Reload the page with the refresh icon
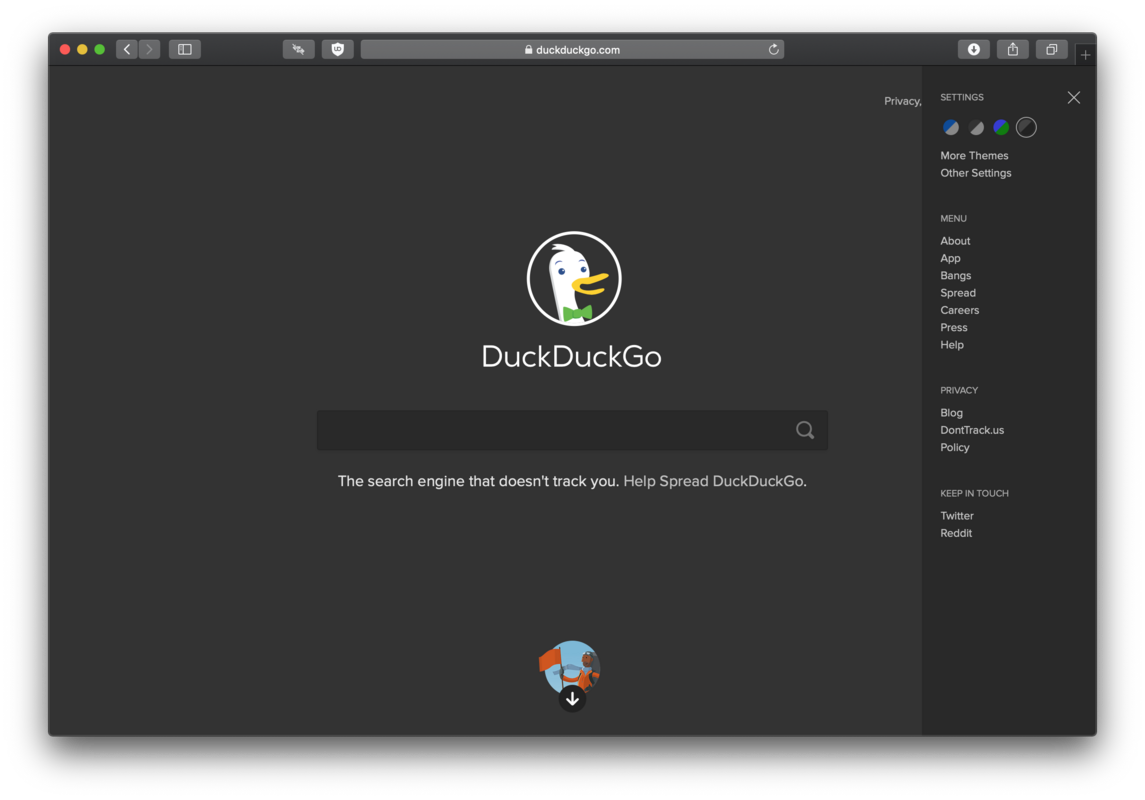 [773, 50]
